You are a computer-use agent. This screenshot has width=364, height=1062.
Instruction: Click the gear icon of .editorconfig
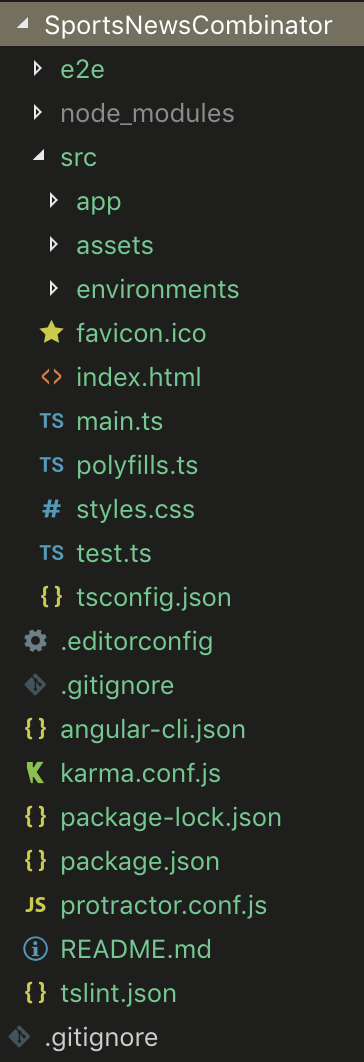[x=35, y=641]
